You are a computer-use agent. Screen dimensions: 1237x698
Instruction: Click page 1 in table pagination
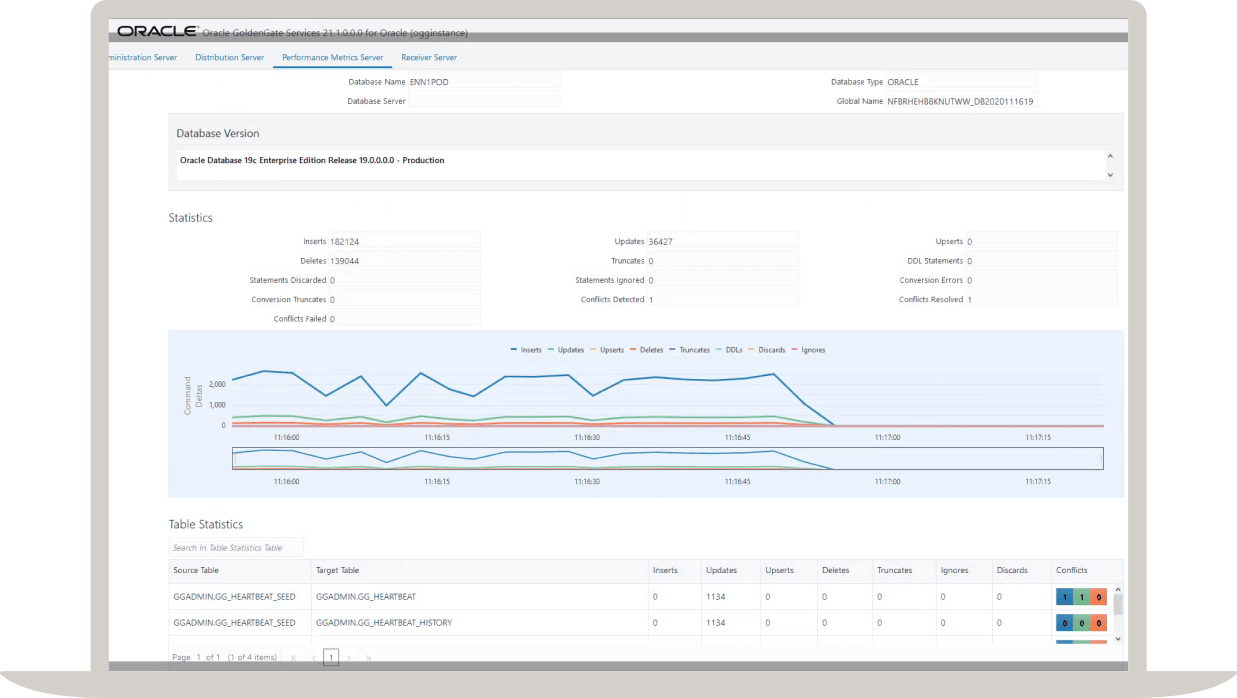331,657
